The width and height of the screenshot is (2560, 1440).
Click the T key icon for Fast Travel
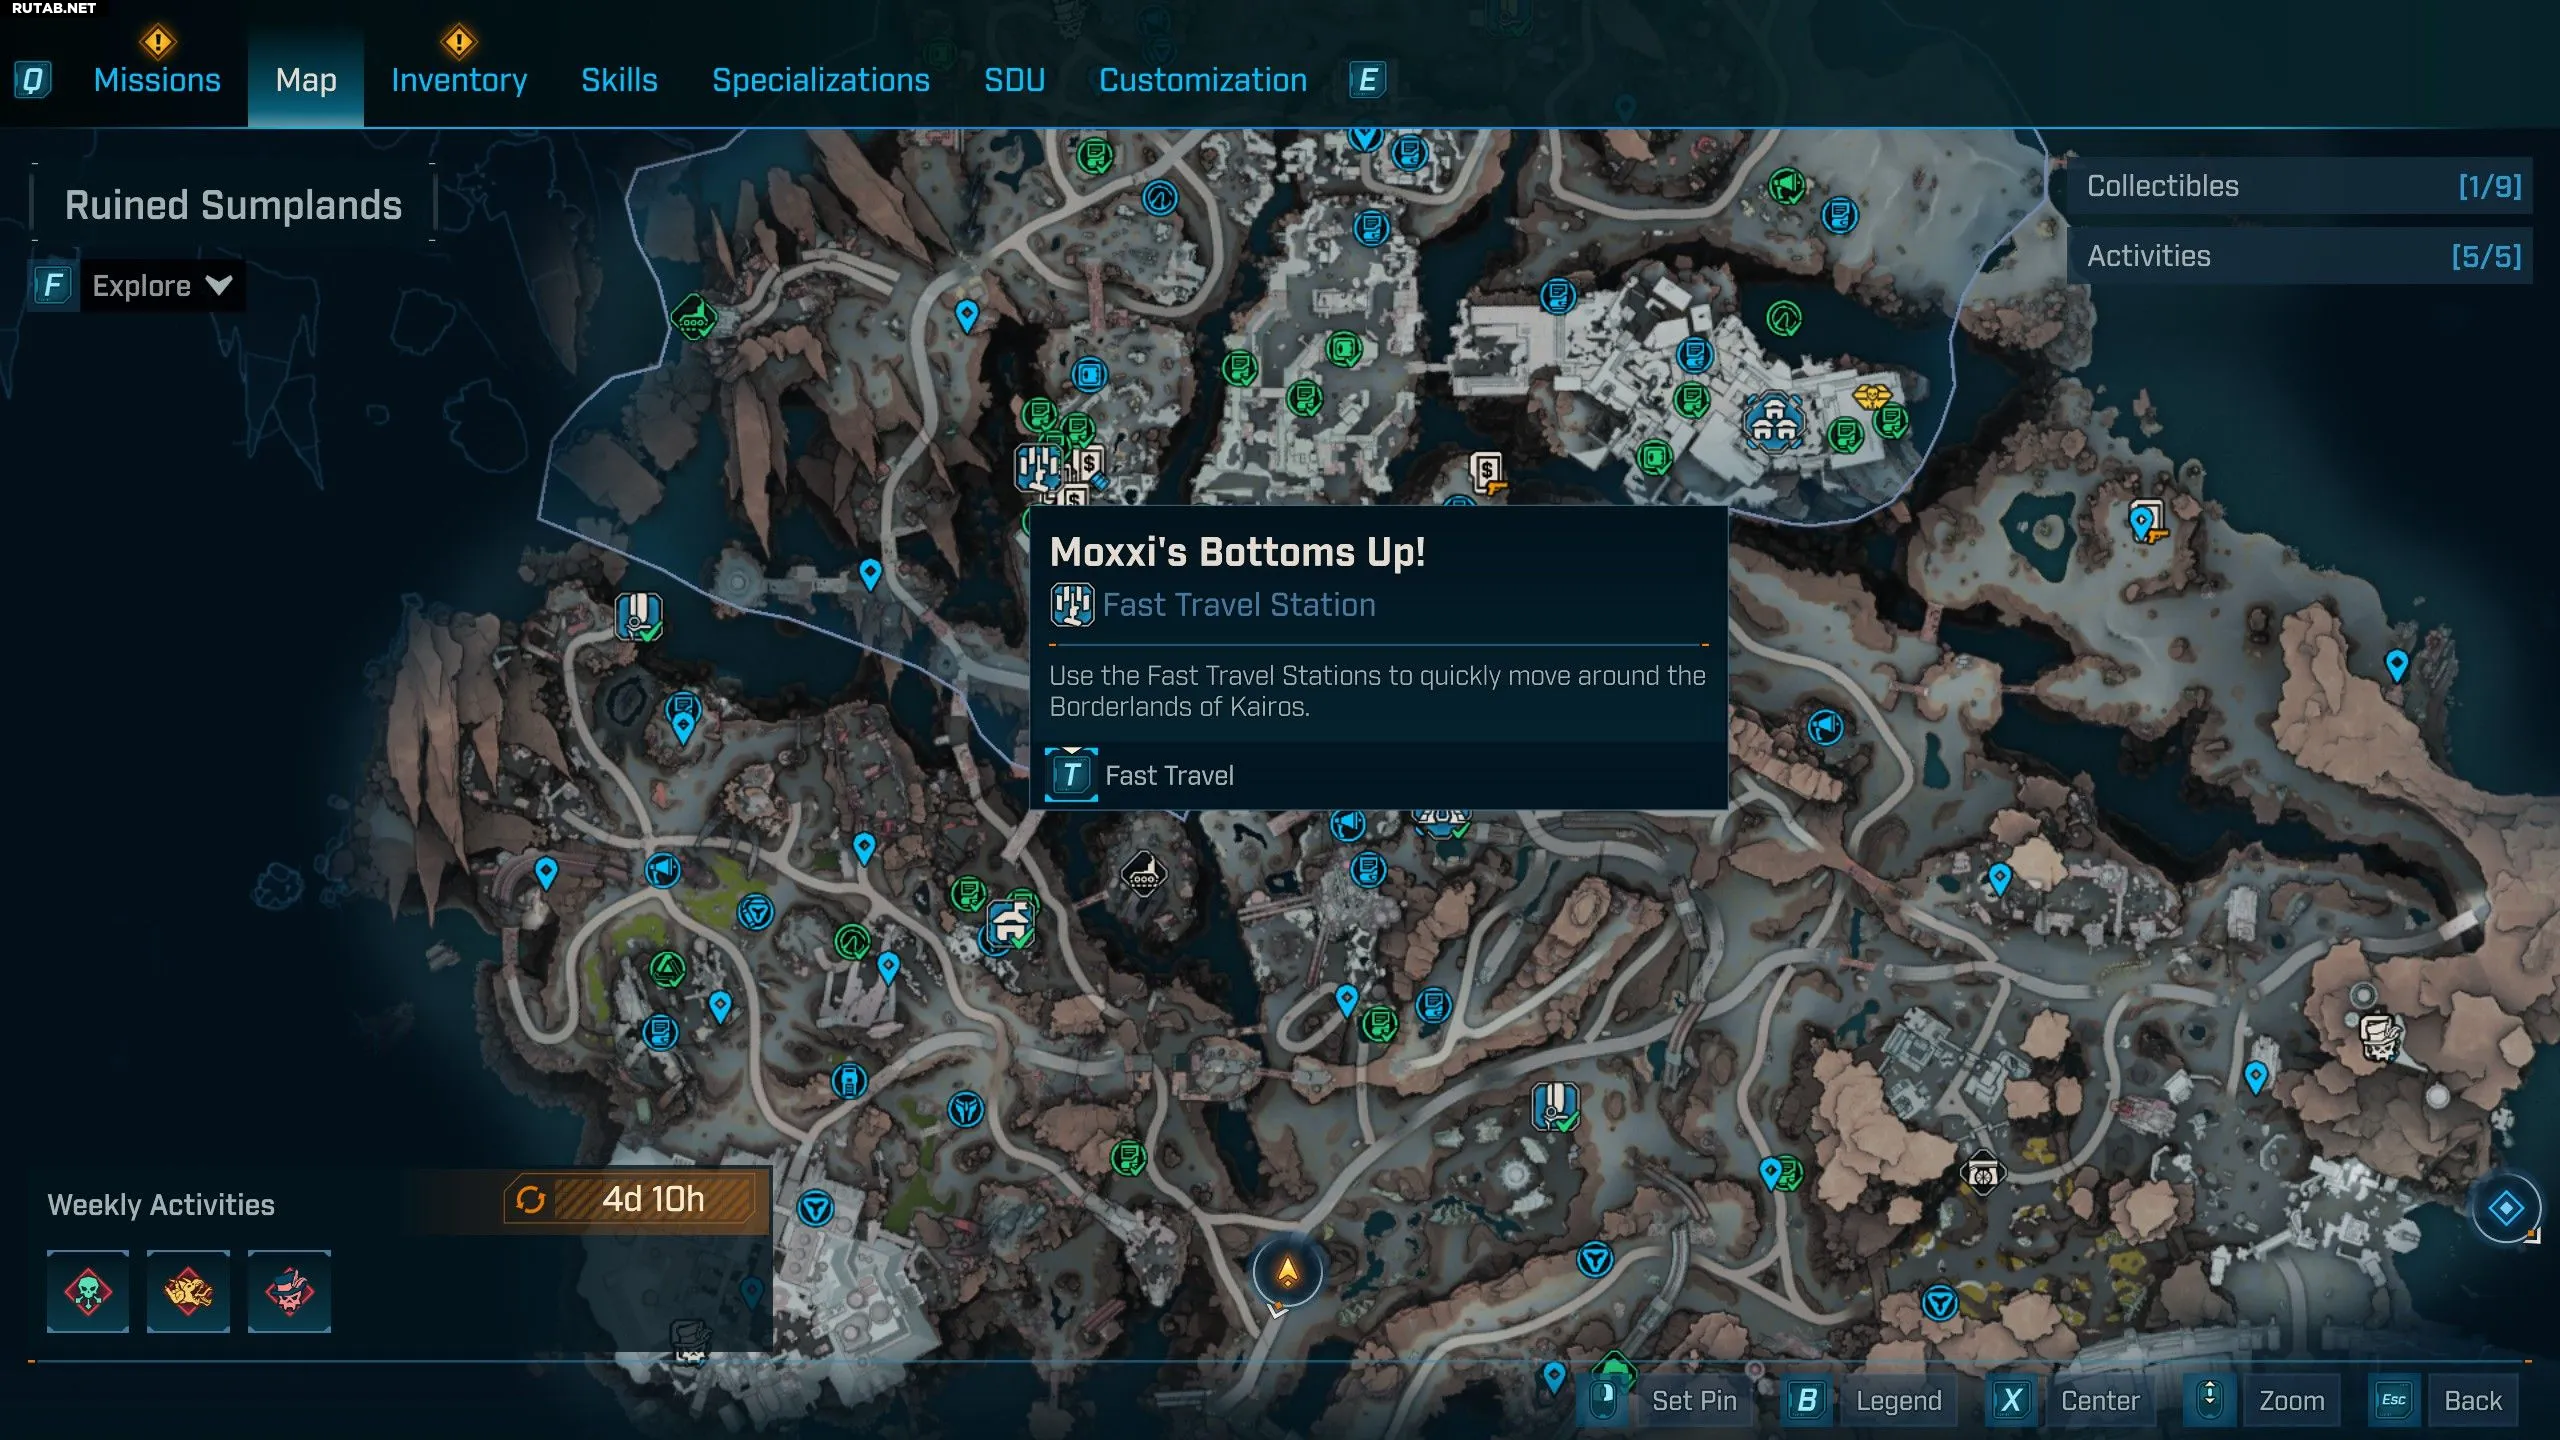[1071, 775]
